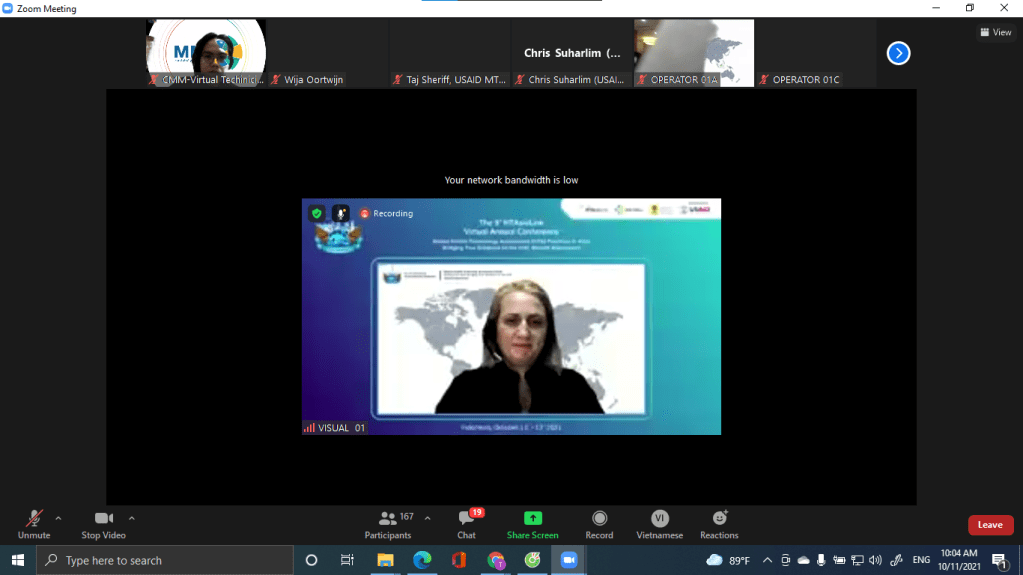Open the Participants panel

388,523
